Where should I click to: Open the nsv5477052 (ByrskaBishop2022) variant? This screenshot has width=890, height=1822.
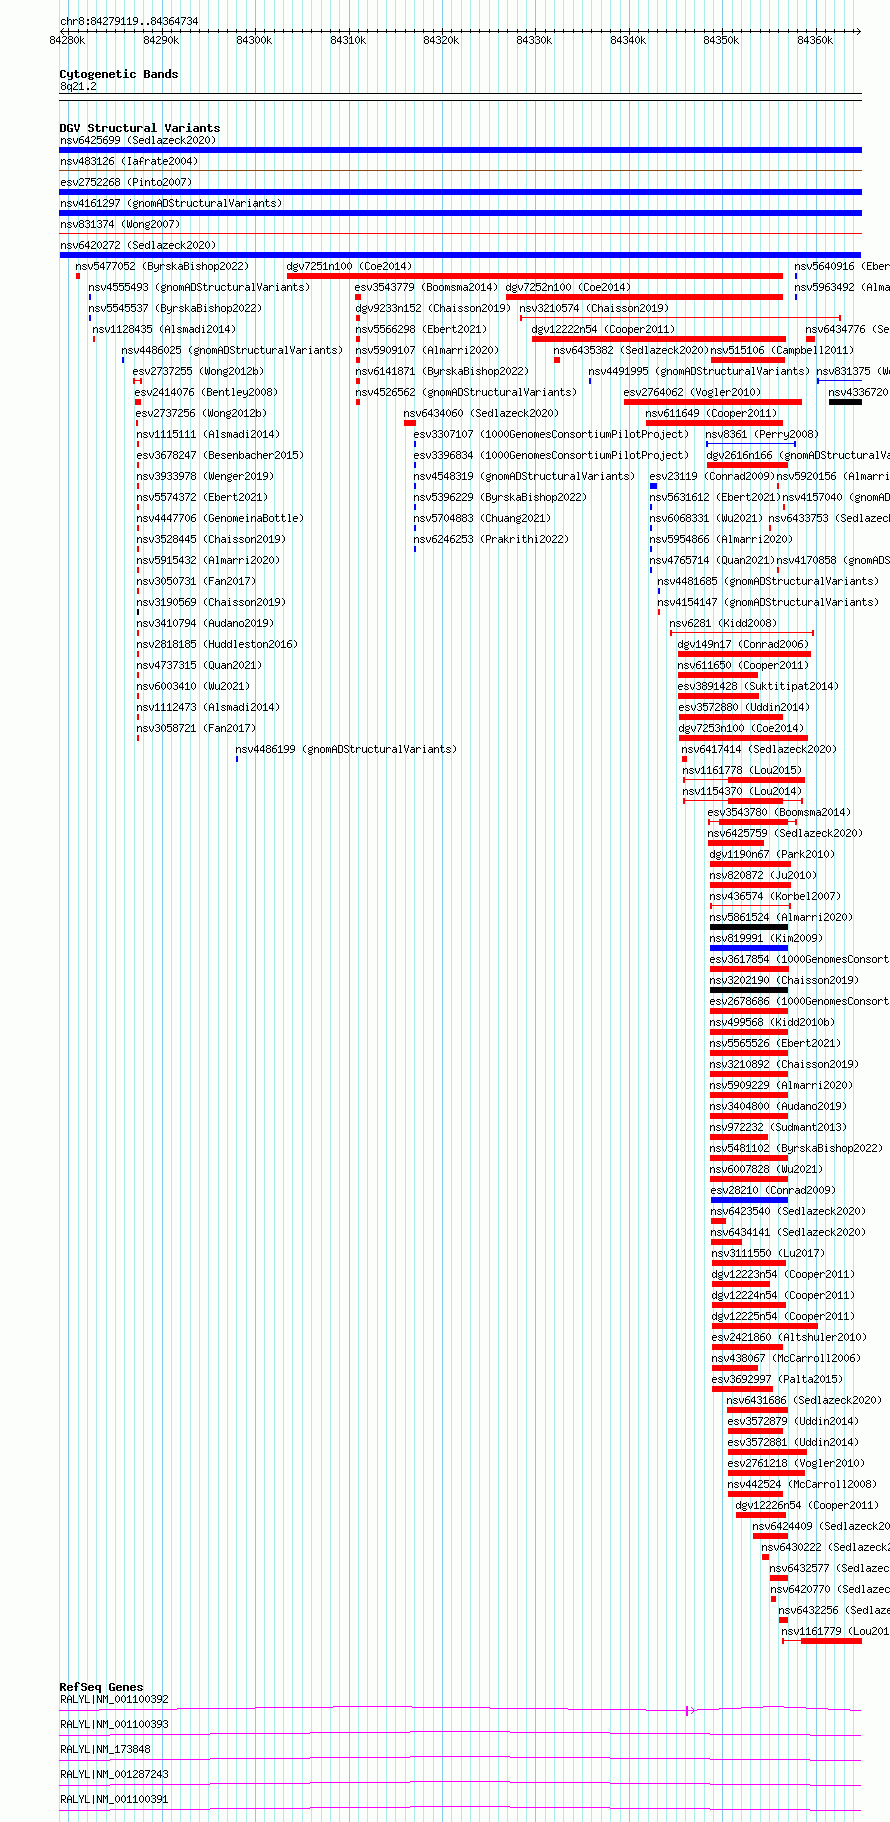pos(162,266)
